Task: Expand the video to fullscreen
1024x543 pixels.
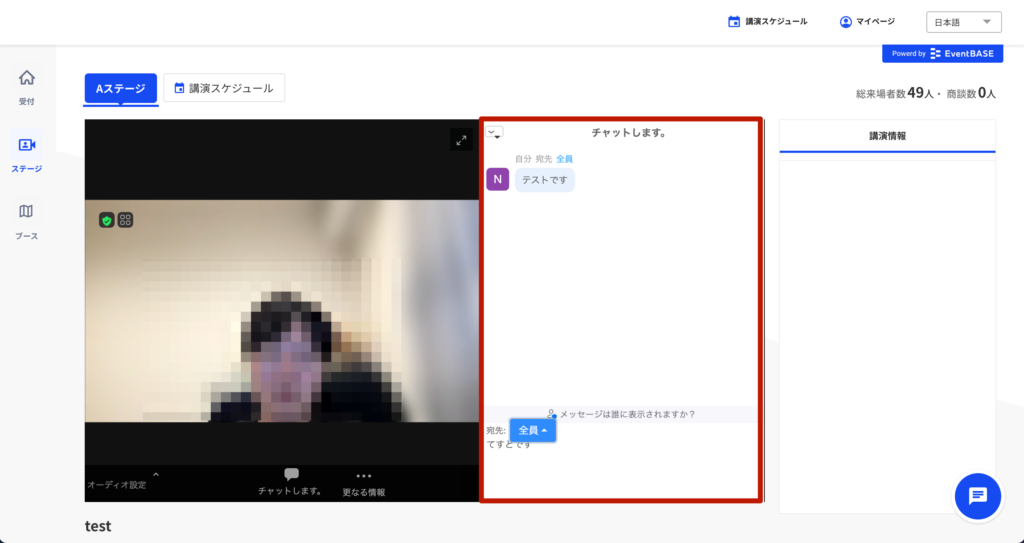Action: [461, 140]
